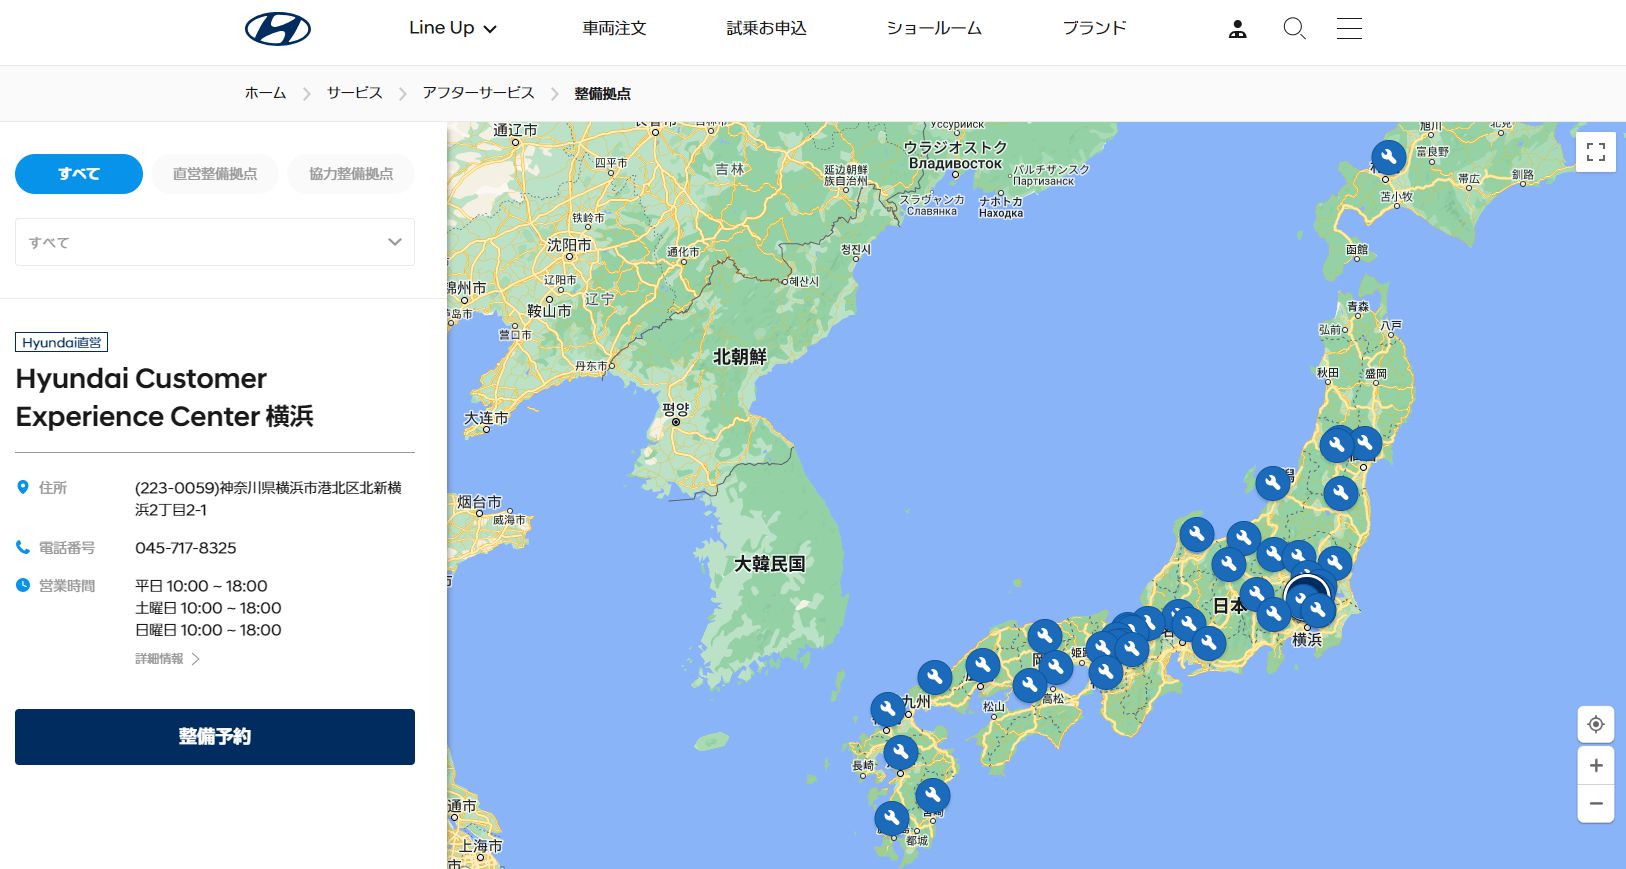Select the 協力整備拠点 filter
The image size is (1626, 869).
pos(351,174)
